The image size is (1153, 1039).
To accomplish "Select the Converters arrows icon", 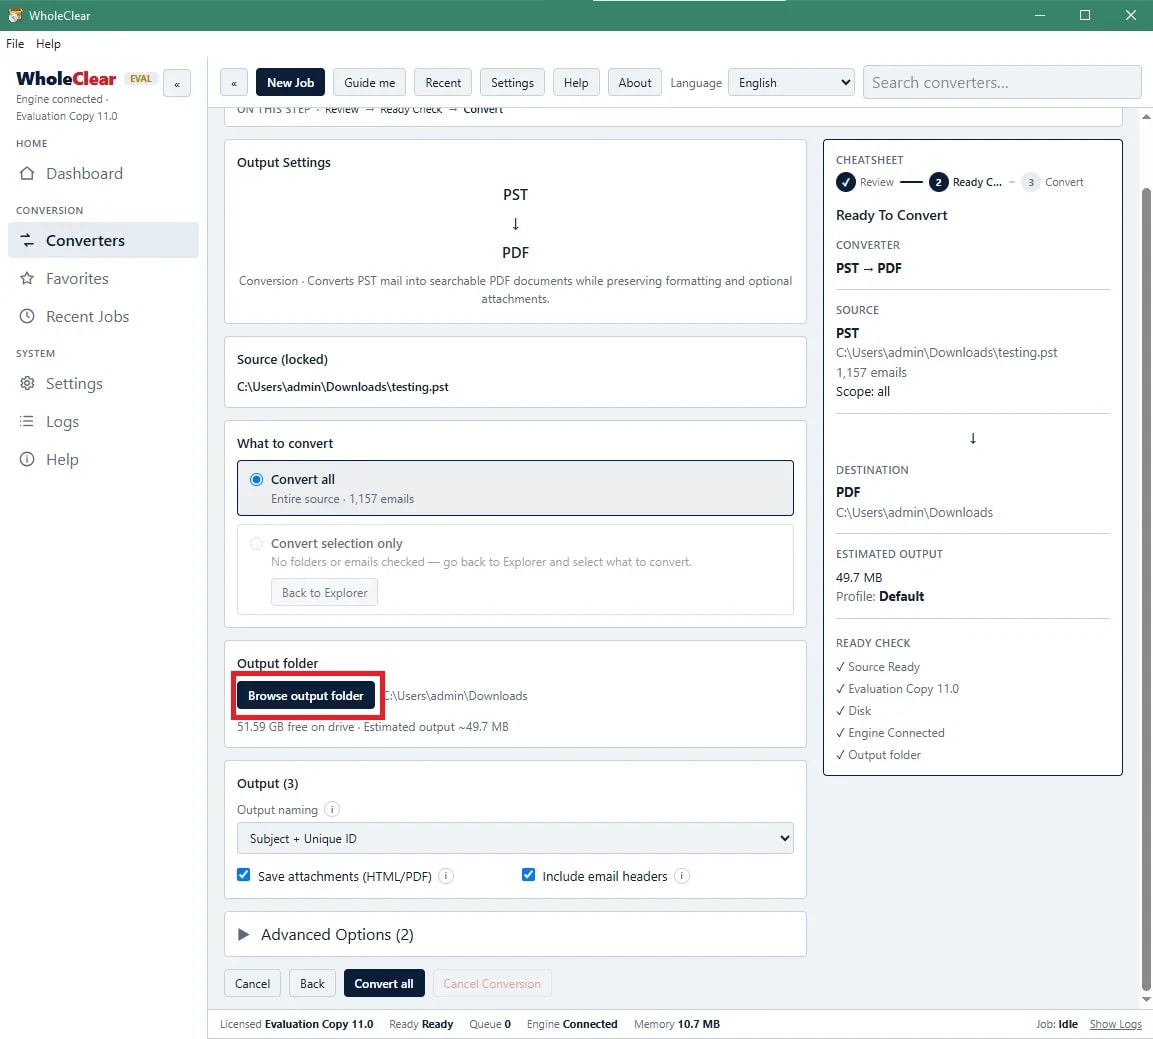I will point(27,240).
